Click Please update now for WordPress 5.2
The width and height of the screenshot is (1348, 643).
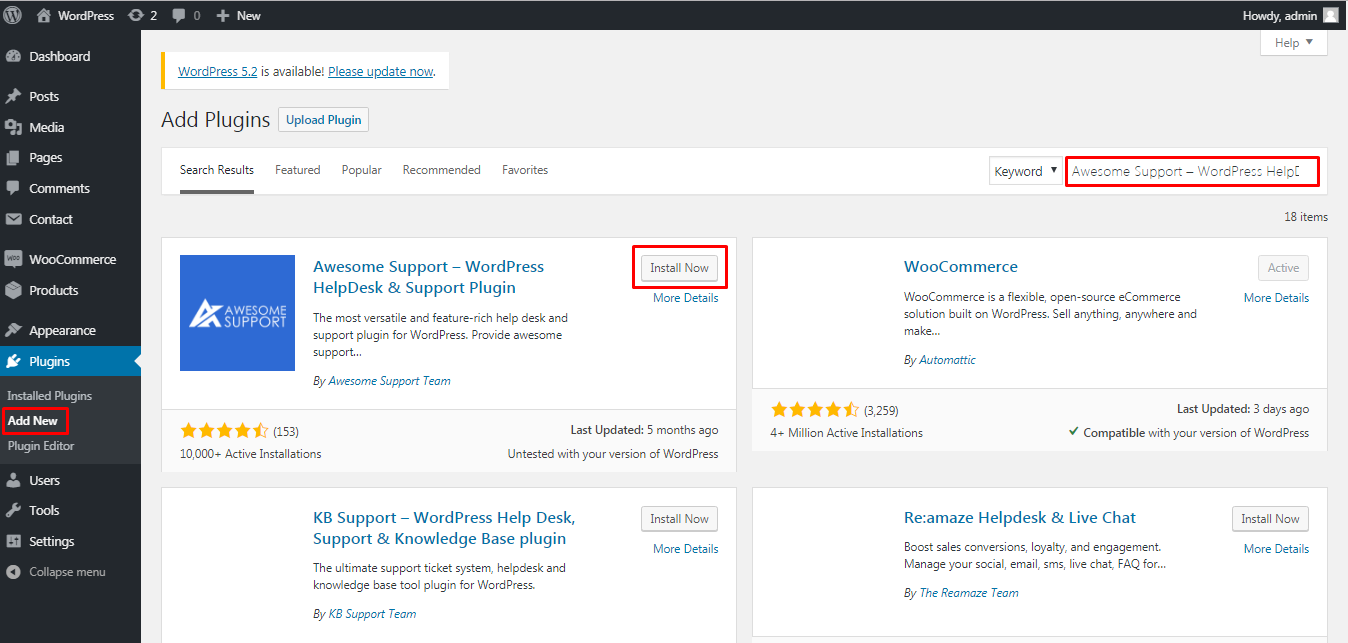point(380,71)
